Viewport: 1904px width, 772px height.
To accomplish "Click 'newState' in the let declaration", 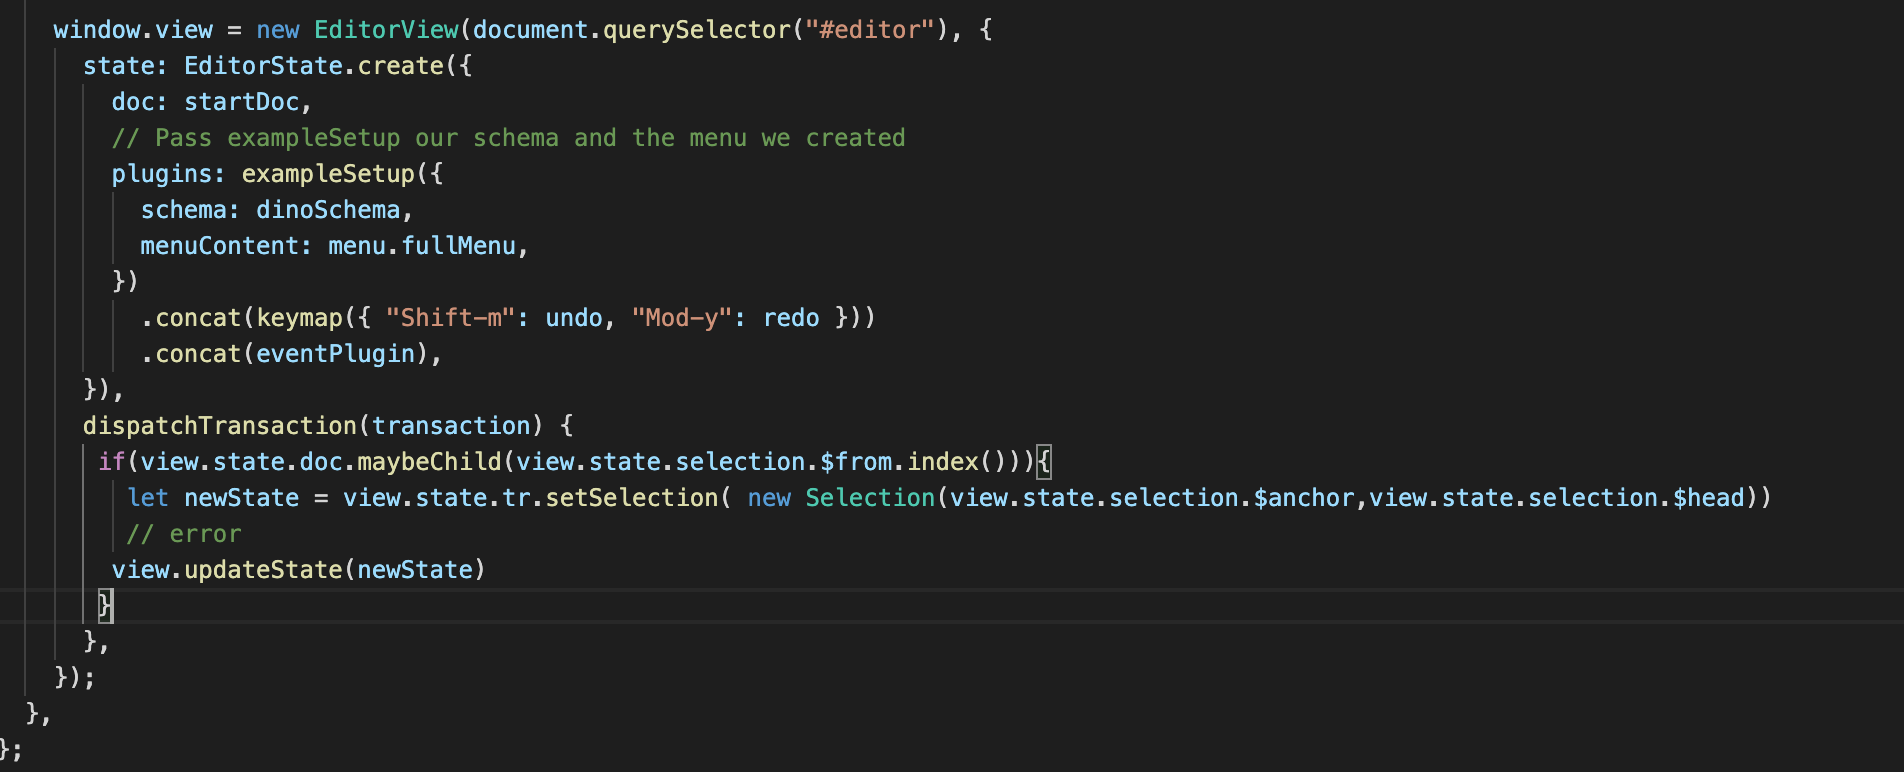I will pyautogui.click(x=242, y=497).
